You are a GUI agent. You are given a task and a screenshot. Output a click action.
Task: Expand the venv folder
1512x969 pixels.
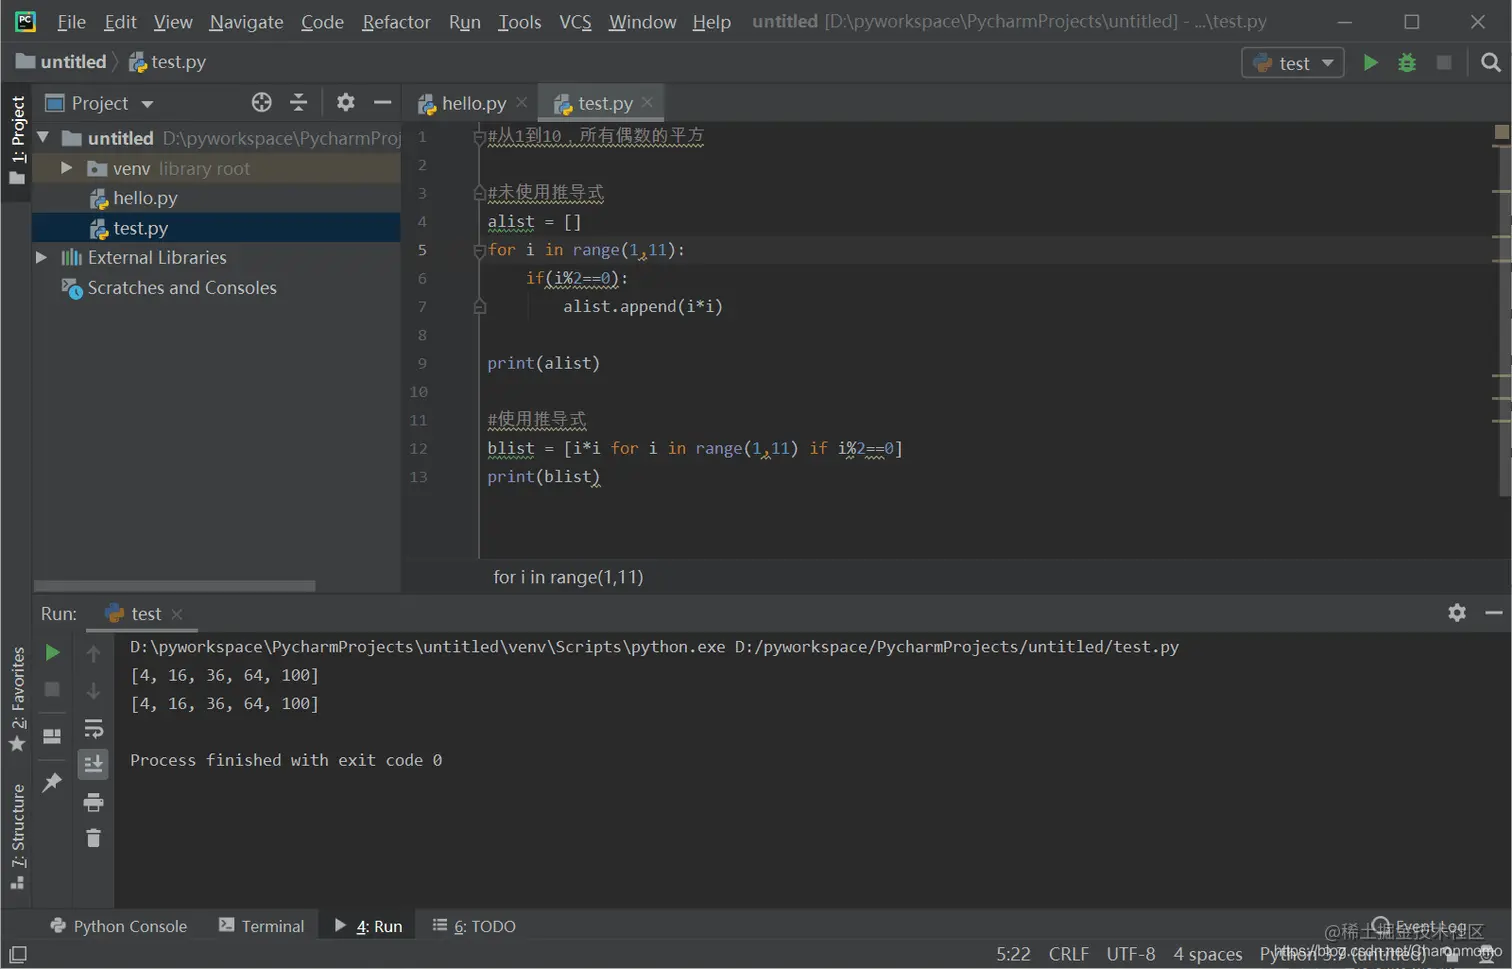click(67, 168)
